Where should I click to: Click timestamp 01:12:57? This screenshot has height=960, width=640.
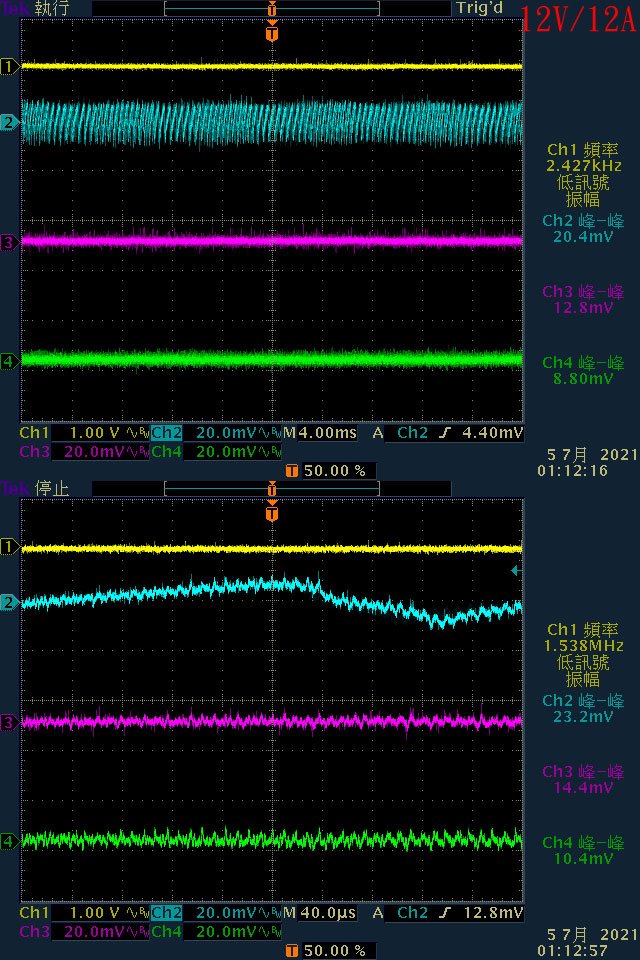[x=573, y=950]
